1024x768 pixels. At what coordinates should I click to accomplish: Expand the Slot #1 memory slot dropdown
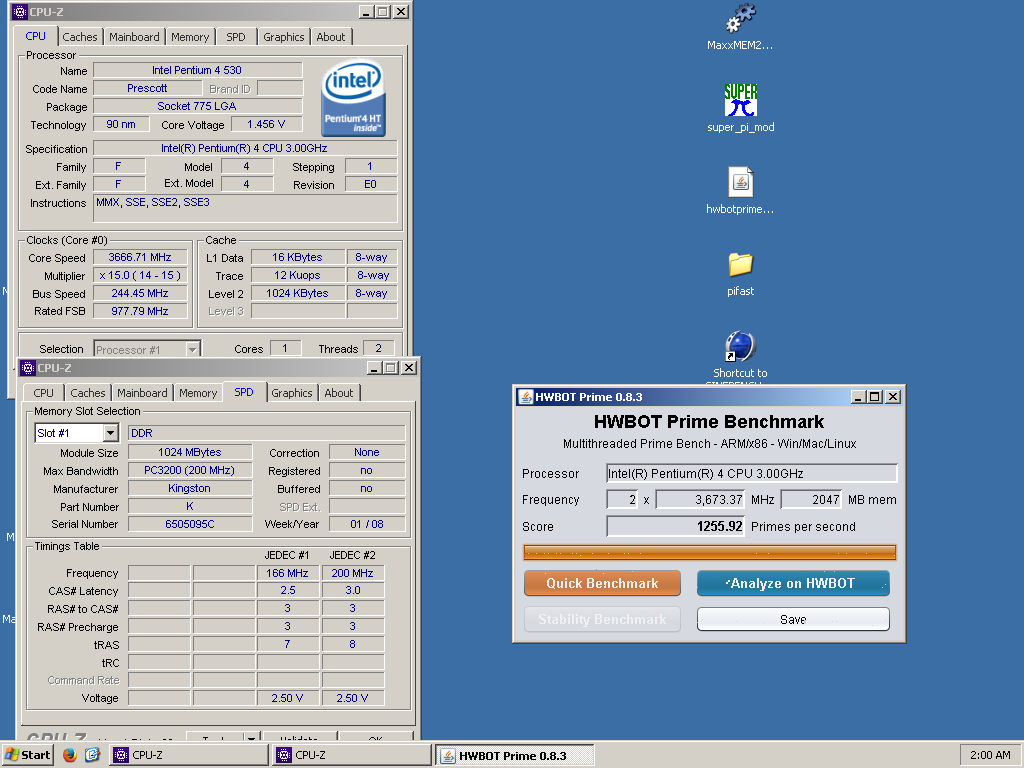pyautogui.click(x=110, y=433)
